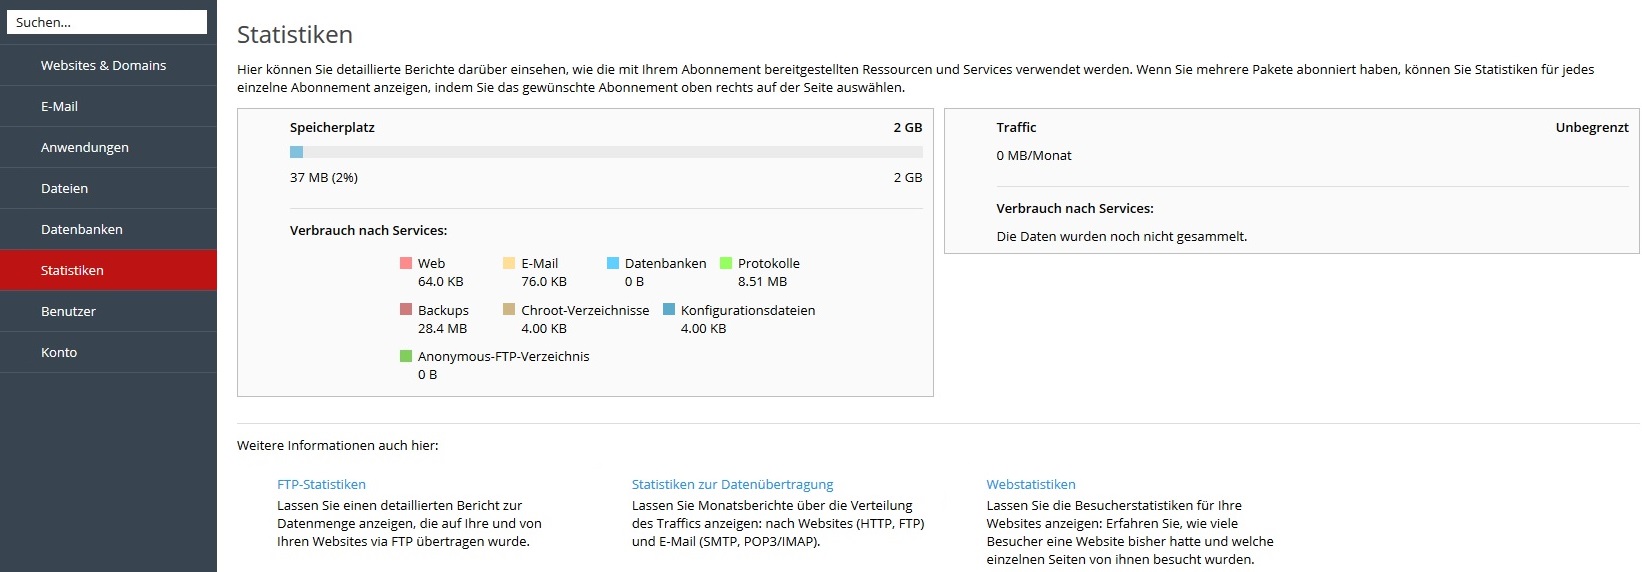This screenshot has height=572, width=1642.
Task: Go to E-Mail section
Action: pos(108,106)
